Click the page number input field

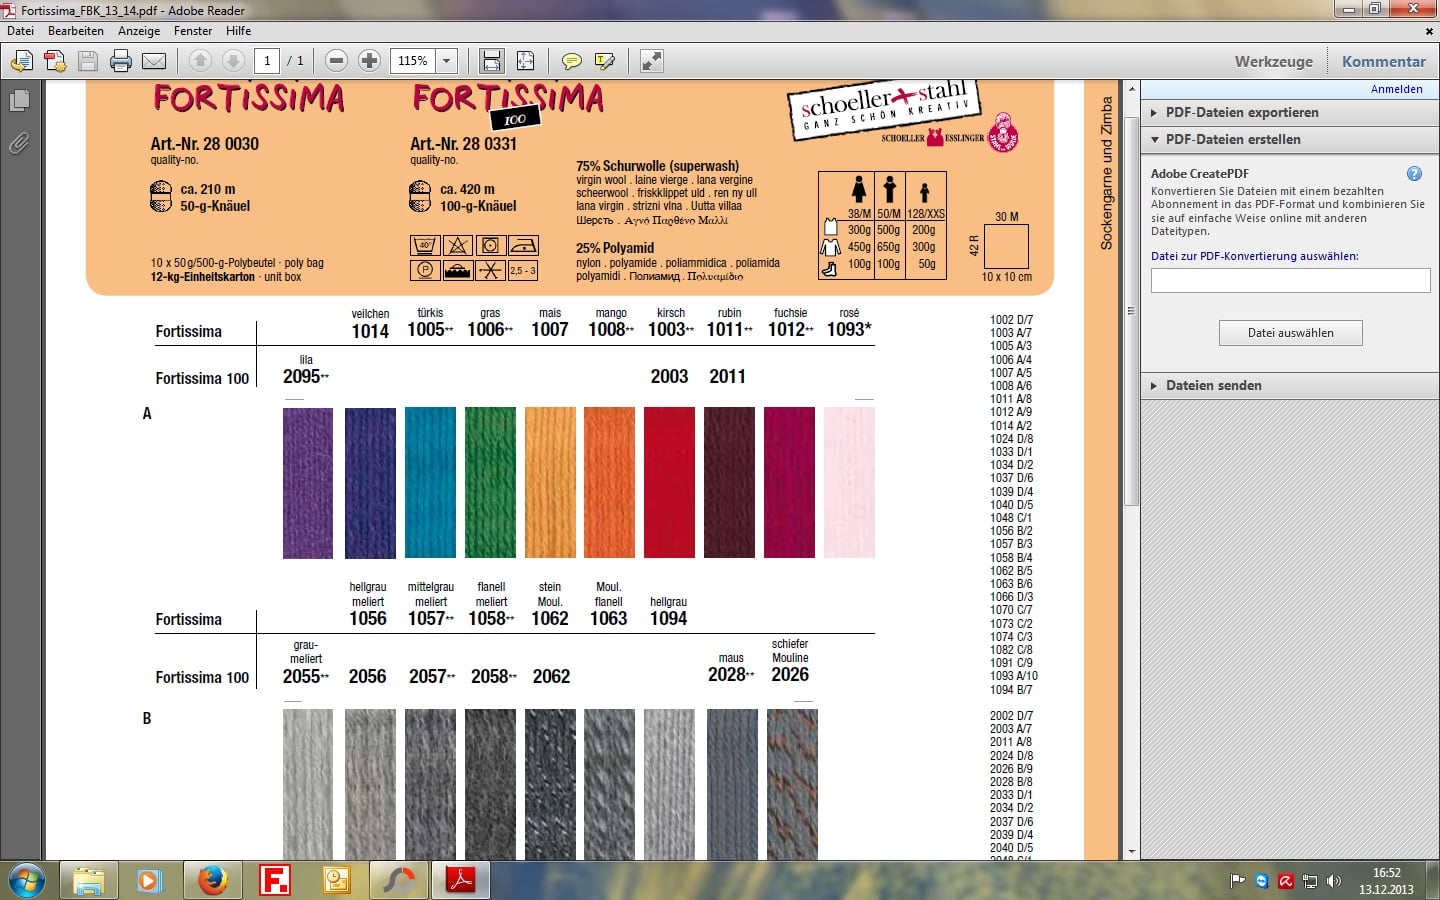click(267, 61)
